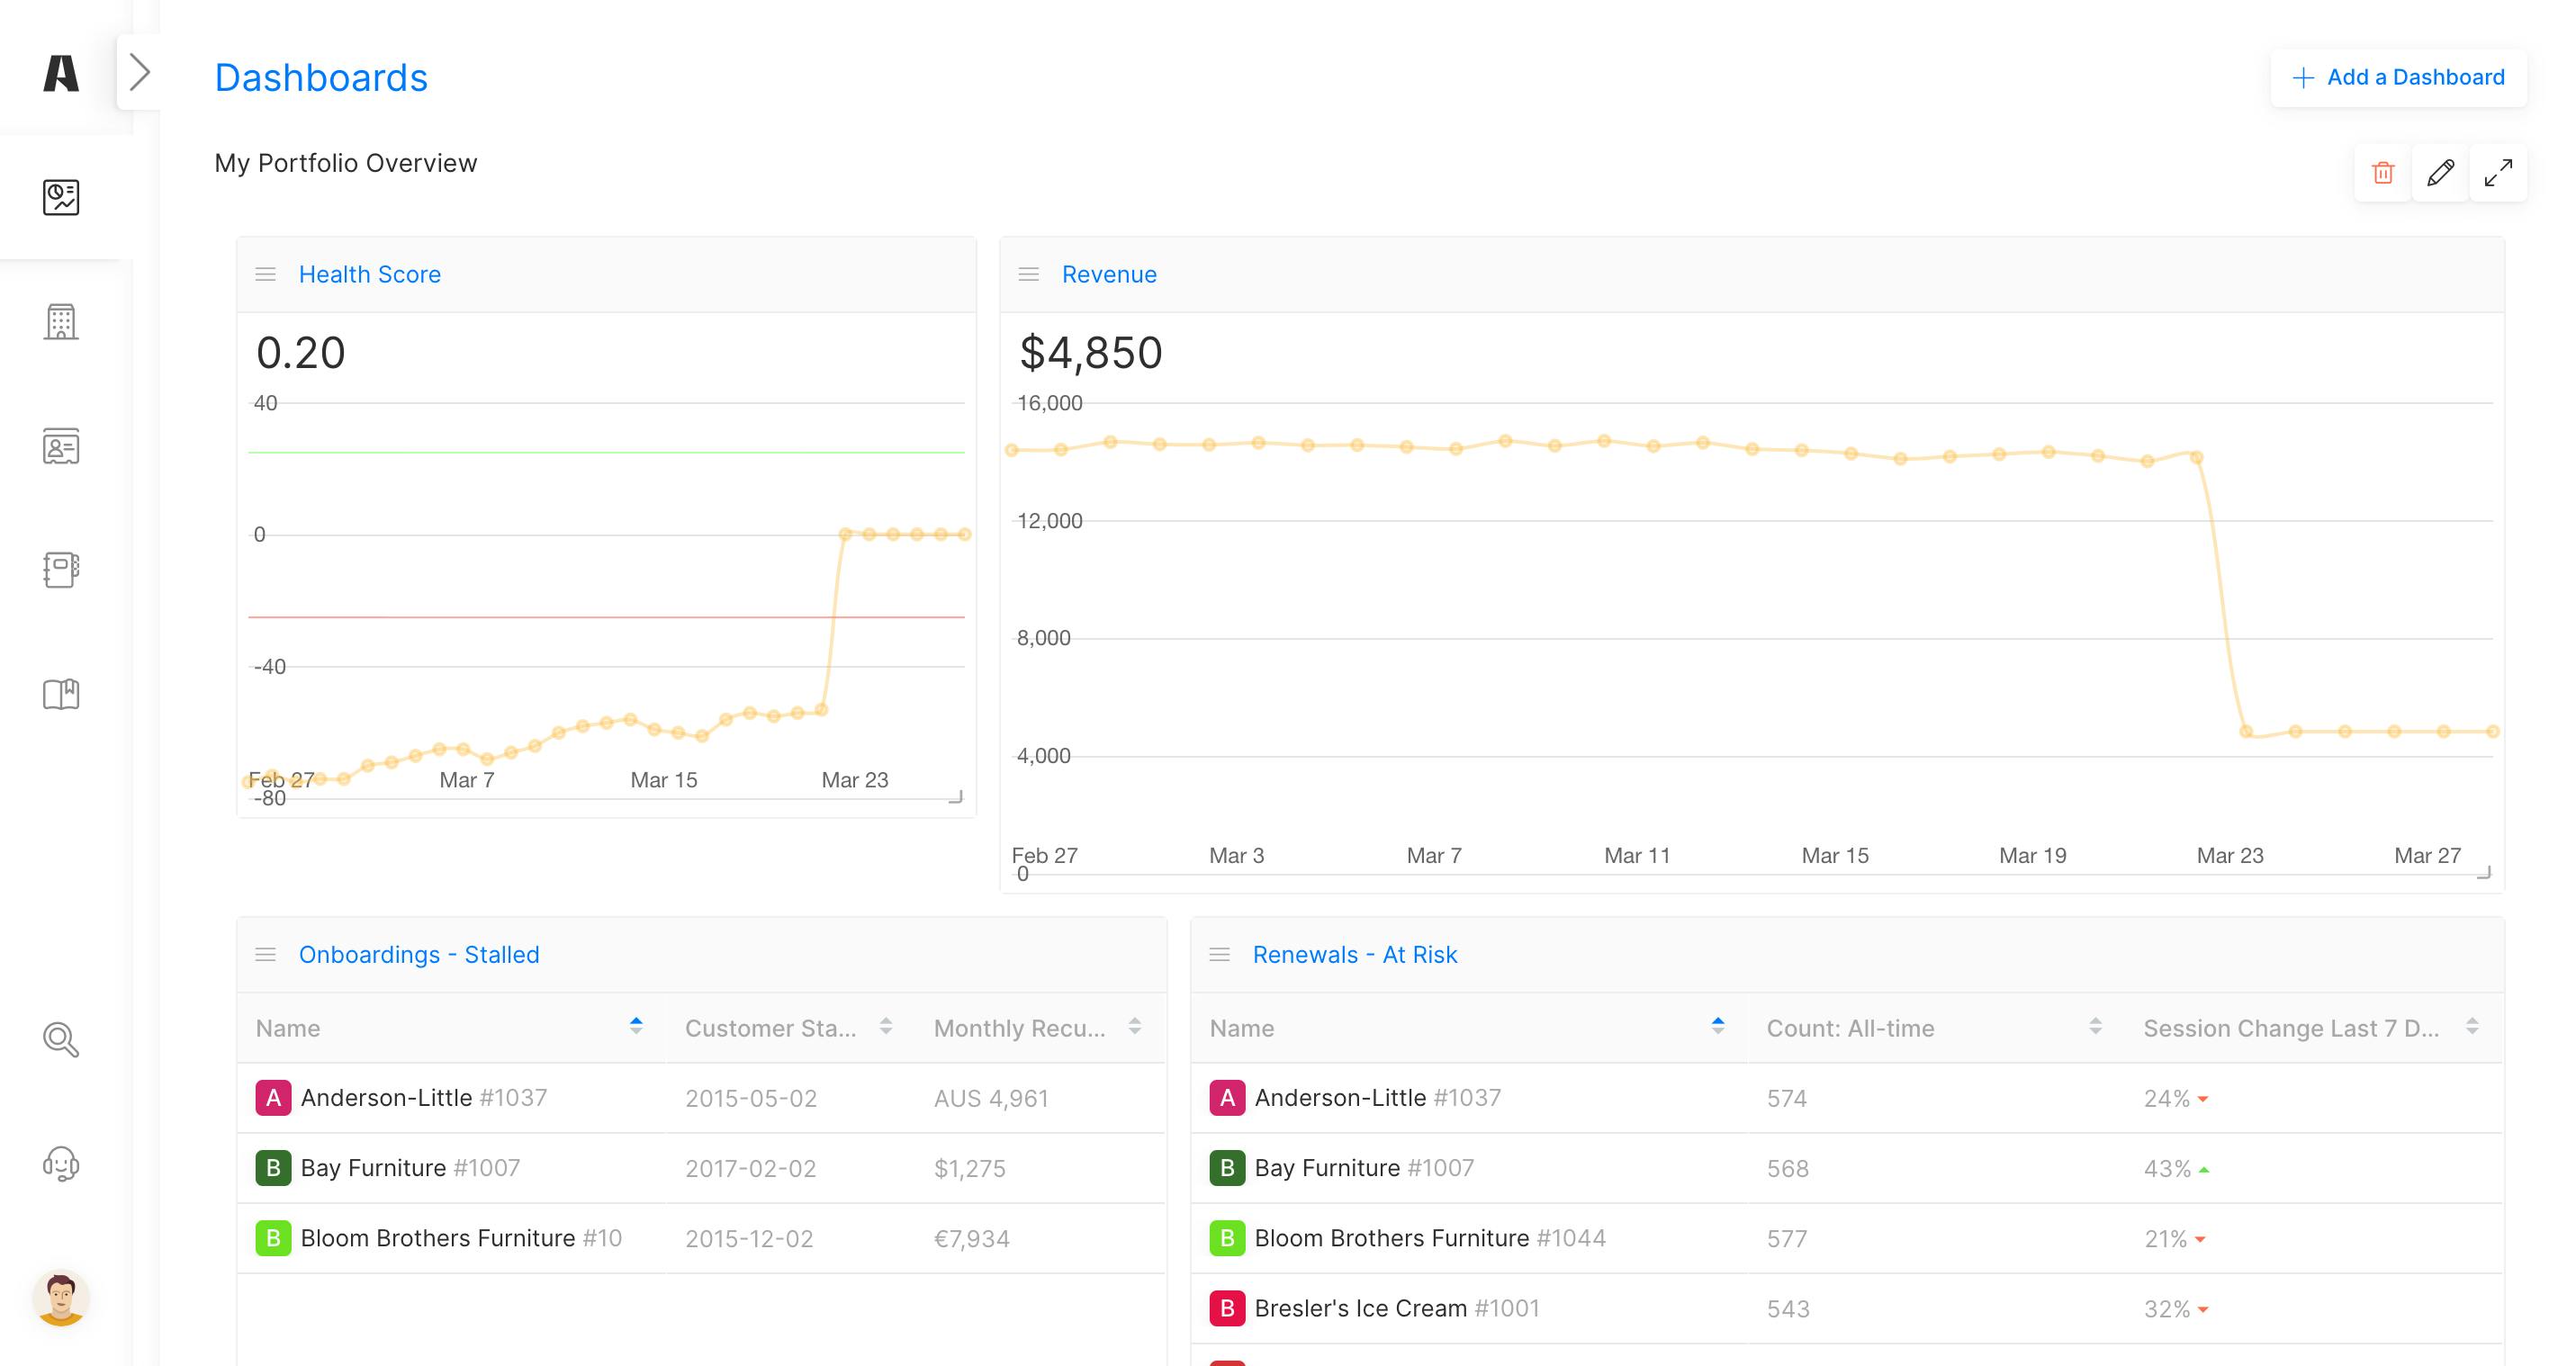Sort Renewals by Count: All-time
Viewport: 2576px width, 1366px height.
tap(1934, 1027)
